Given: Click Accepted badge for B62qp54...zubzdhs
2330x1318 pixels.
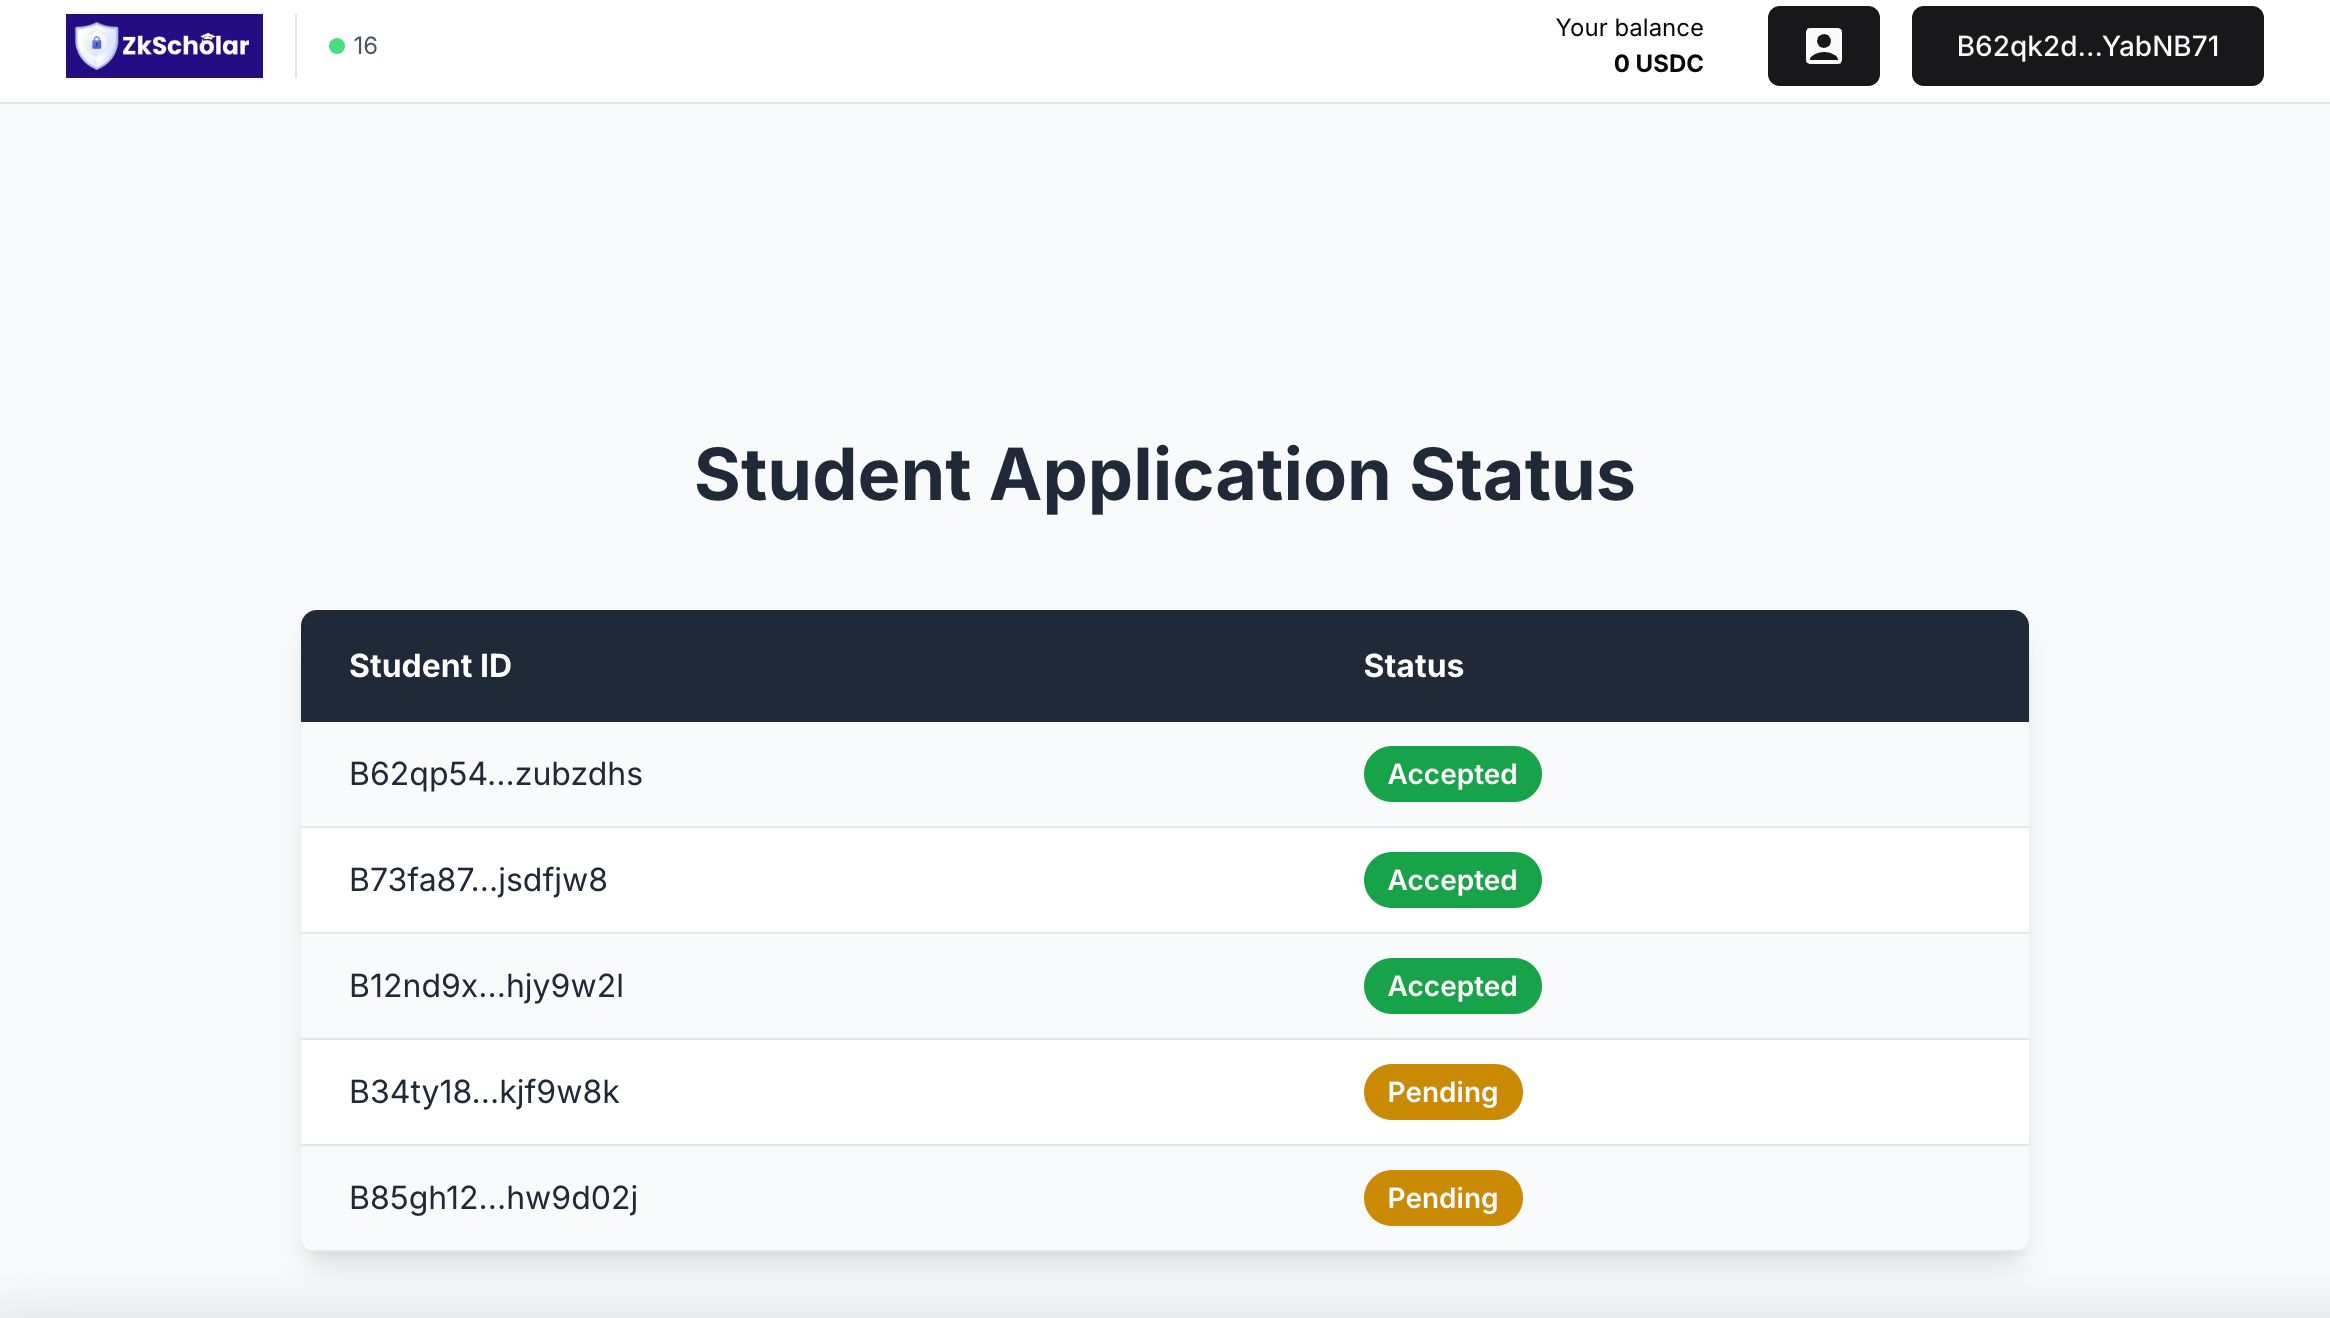Looking at the screenshot, I should tap(1452, 774).
